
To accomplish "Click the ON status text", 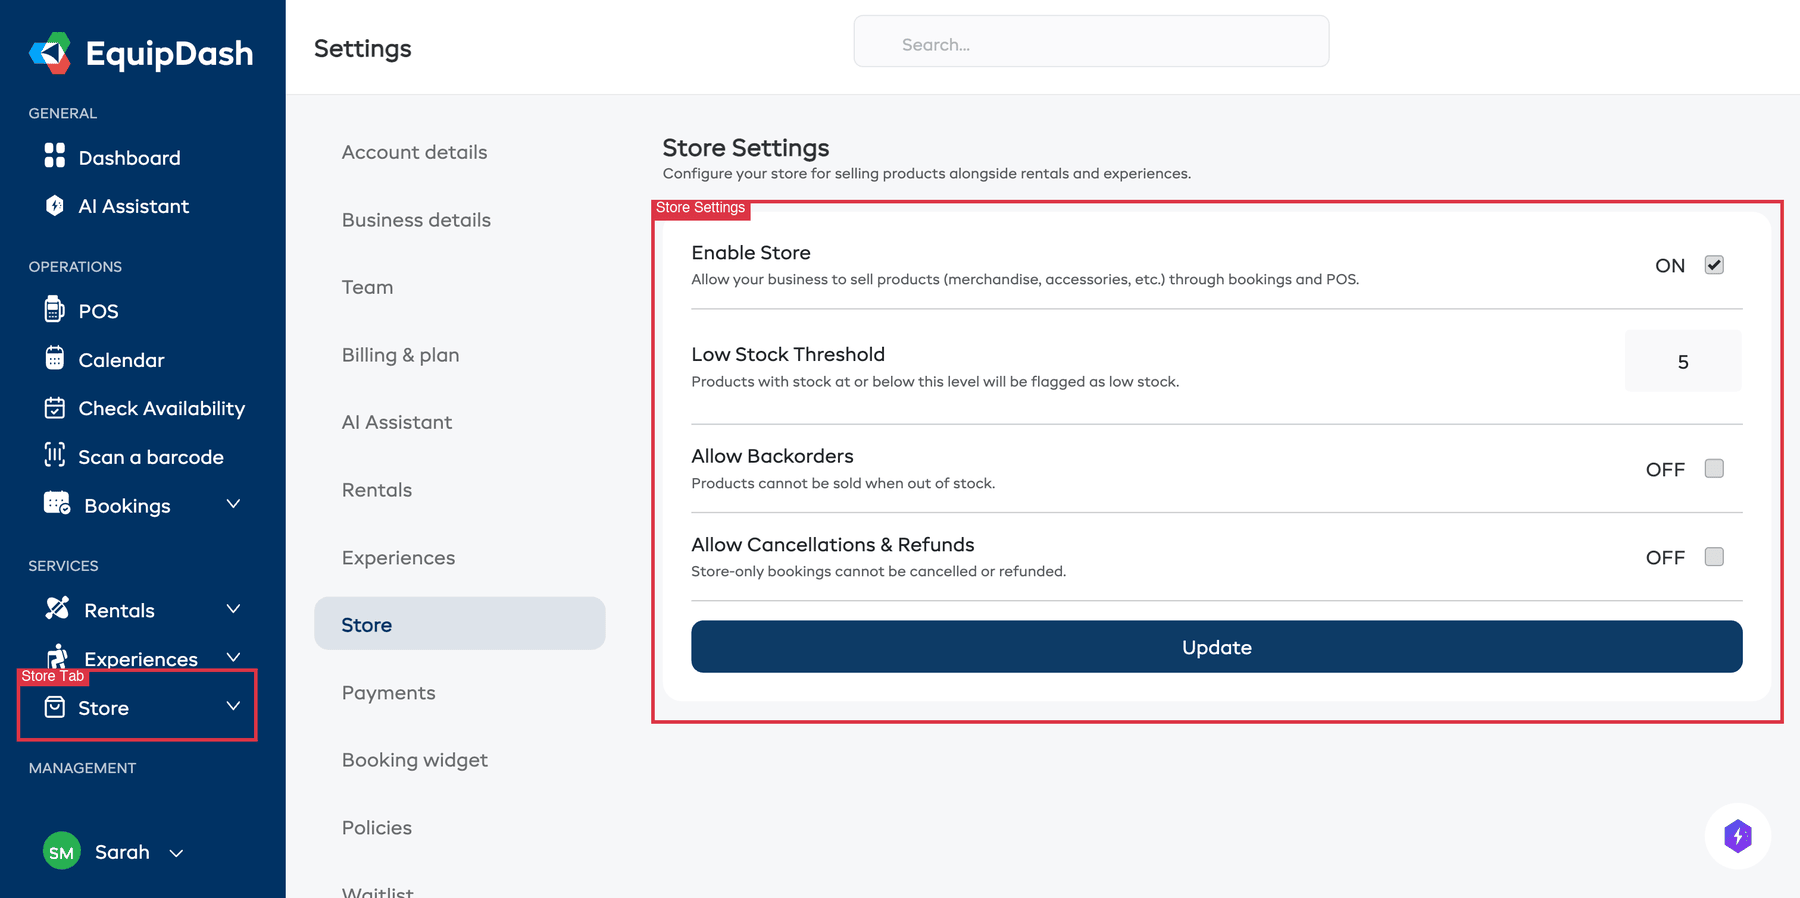I will point(1670,266).
